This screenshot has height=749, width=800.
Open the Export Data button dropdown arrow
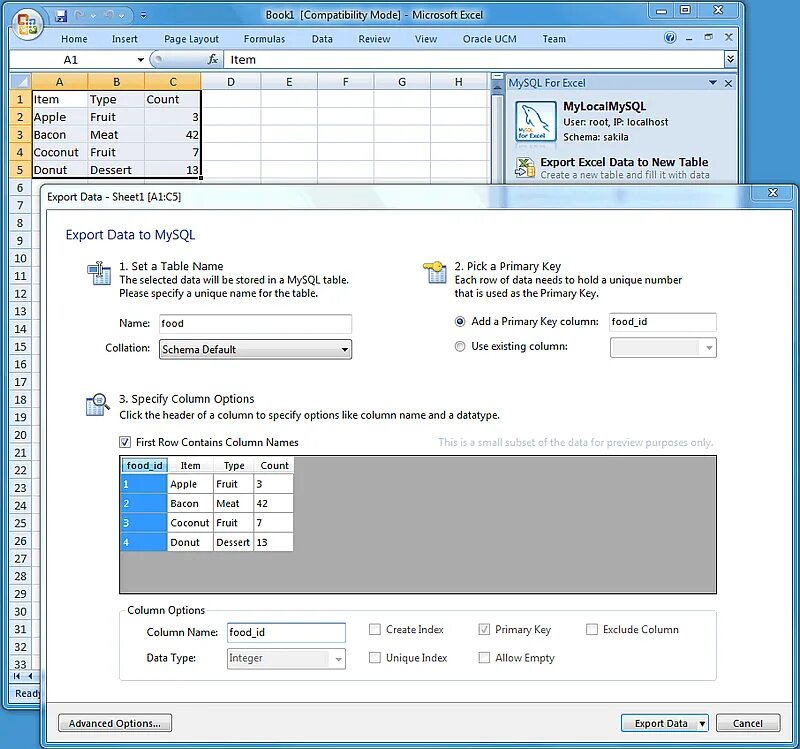pos(703,723)
